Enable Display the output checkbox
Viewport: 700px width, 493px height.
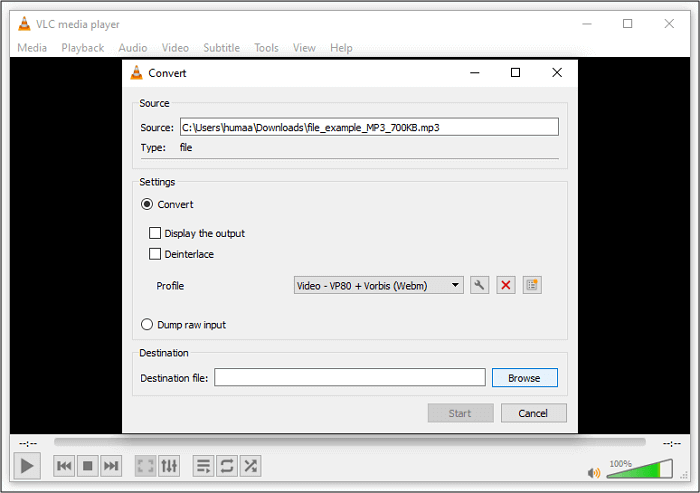155,234
